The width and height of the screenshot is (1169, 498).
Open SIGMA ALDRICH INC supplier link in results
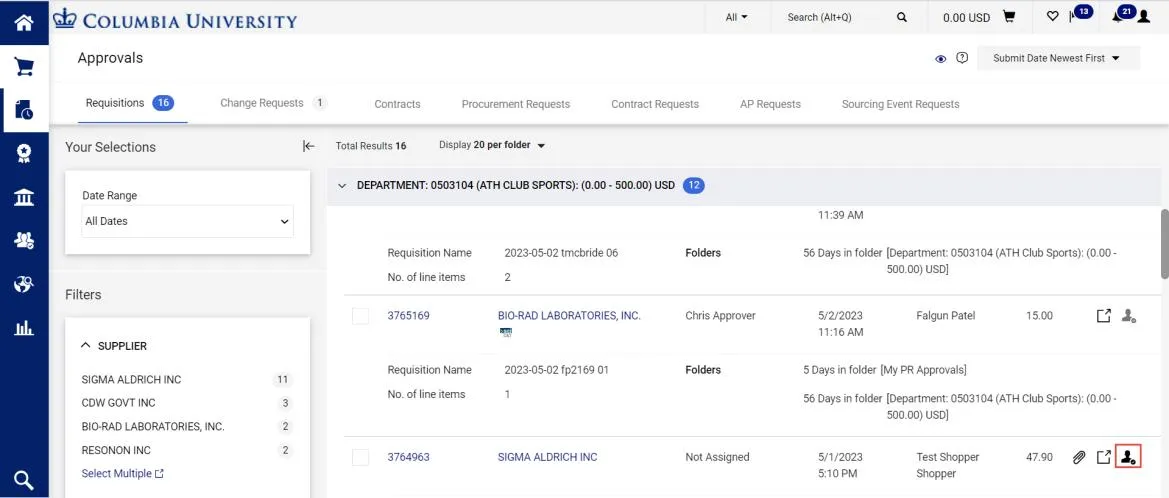tap(547, 457)
